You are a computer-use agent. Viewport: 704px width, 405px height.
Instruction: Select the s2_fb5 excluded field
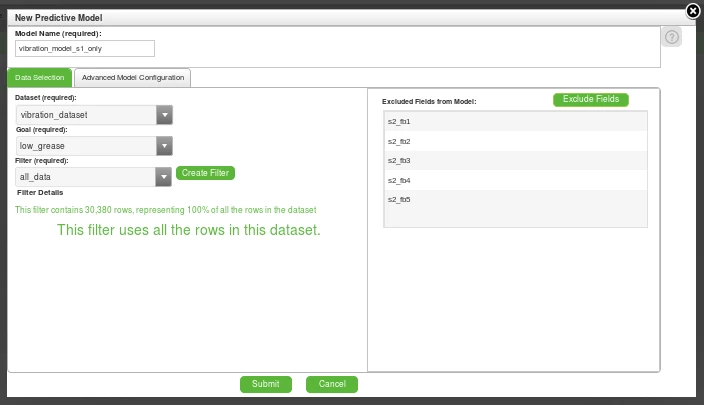tap(515, 199)
